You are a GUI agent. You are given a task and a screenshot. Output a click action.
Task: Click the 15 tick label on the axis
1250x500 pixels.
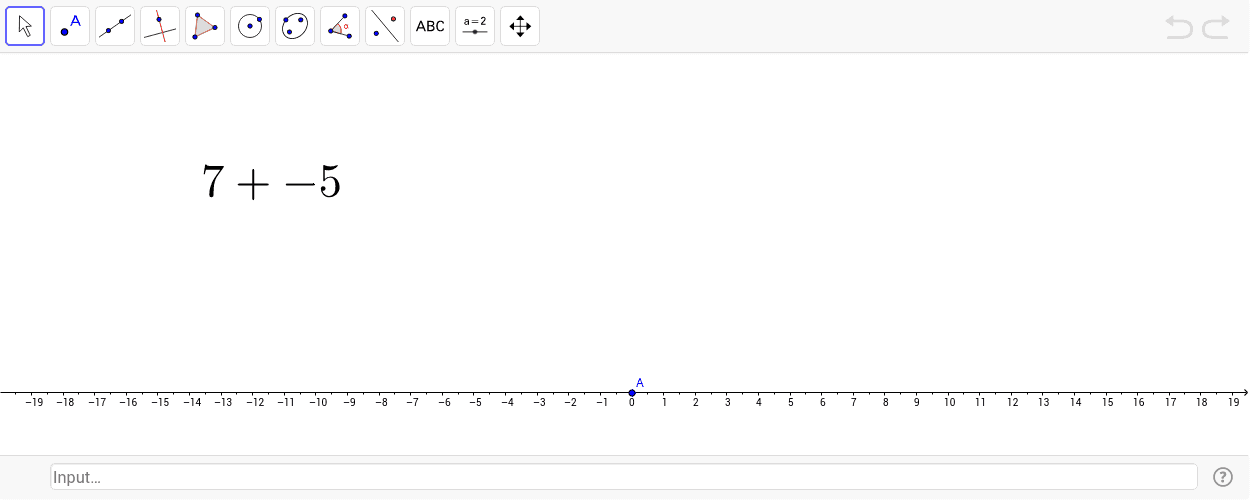(x=1107, y=403)
